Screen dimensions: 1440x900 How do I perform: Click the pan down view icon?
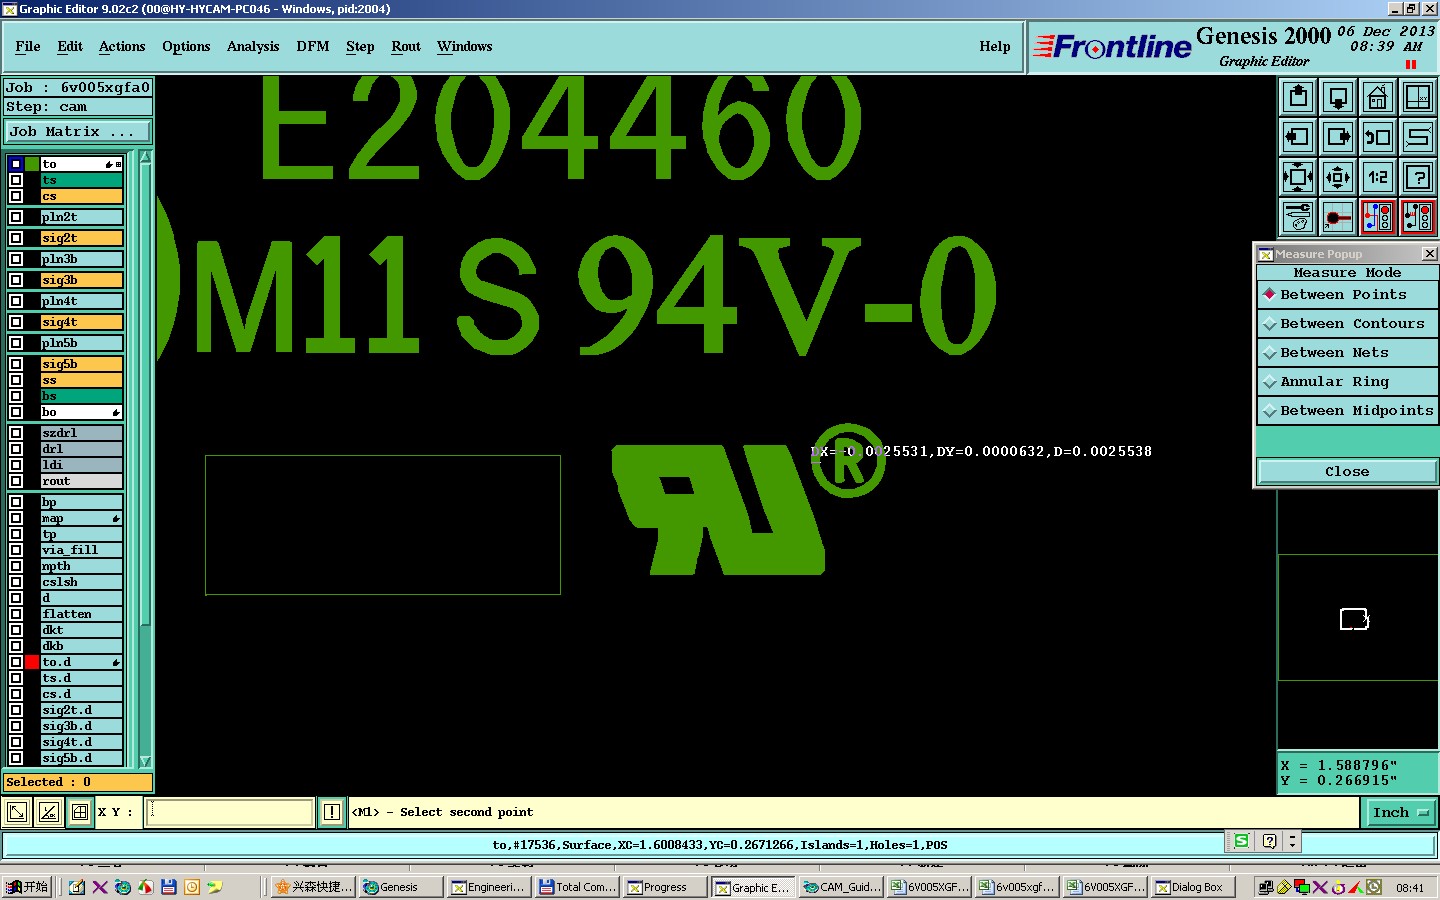[1338, 97]
